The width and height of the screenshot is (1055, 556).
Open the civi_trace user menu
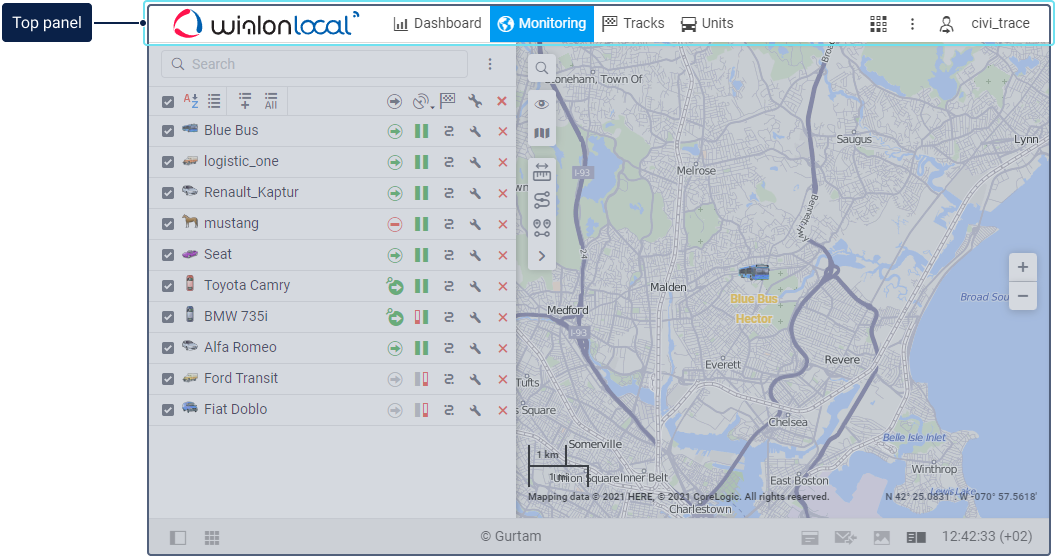(x=1000, y=24)
